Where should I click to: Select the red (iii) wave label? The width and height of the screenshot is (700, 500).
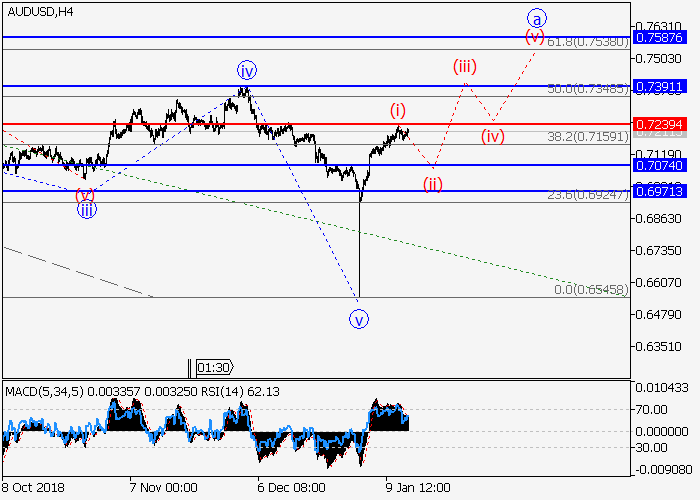pyautogui.click(x=464, y=67)
